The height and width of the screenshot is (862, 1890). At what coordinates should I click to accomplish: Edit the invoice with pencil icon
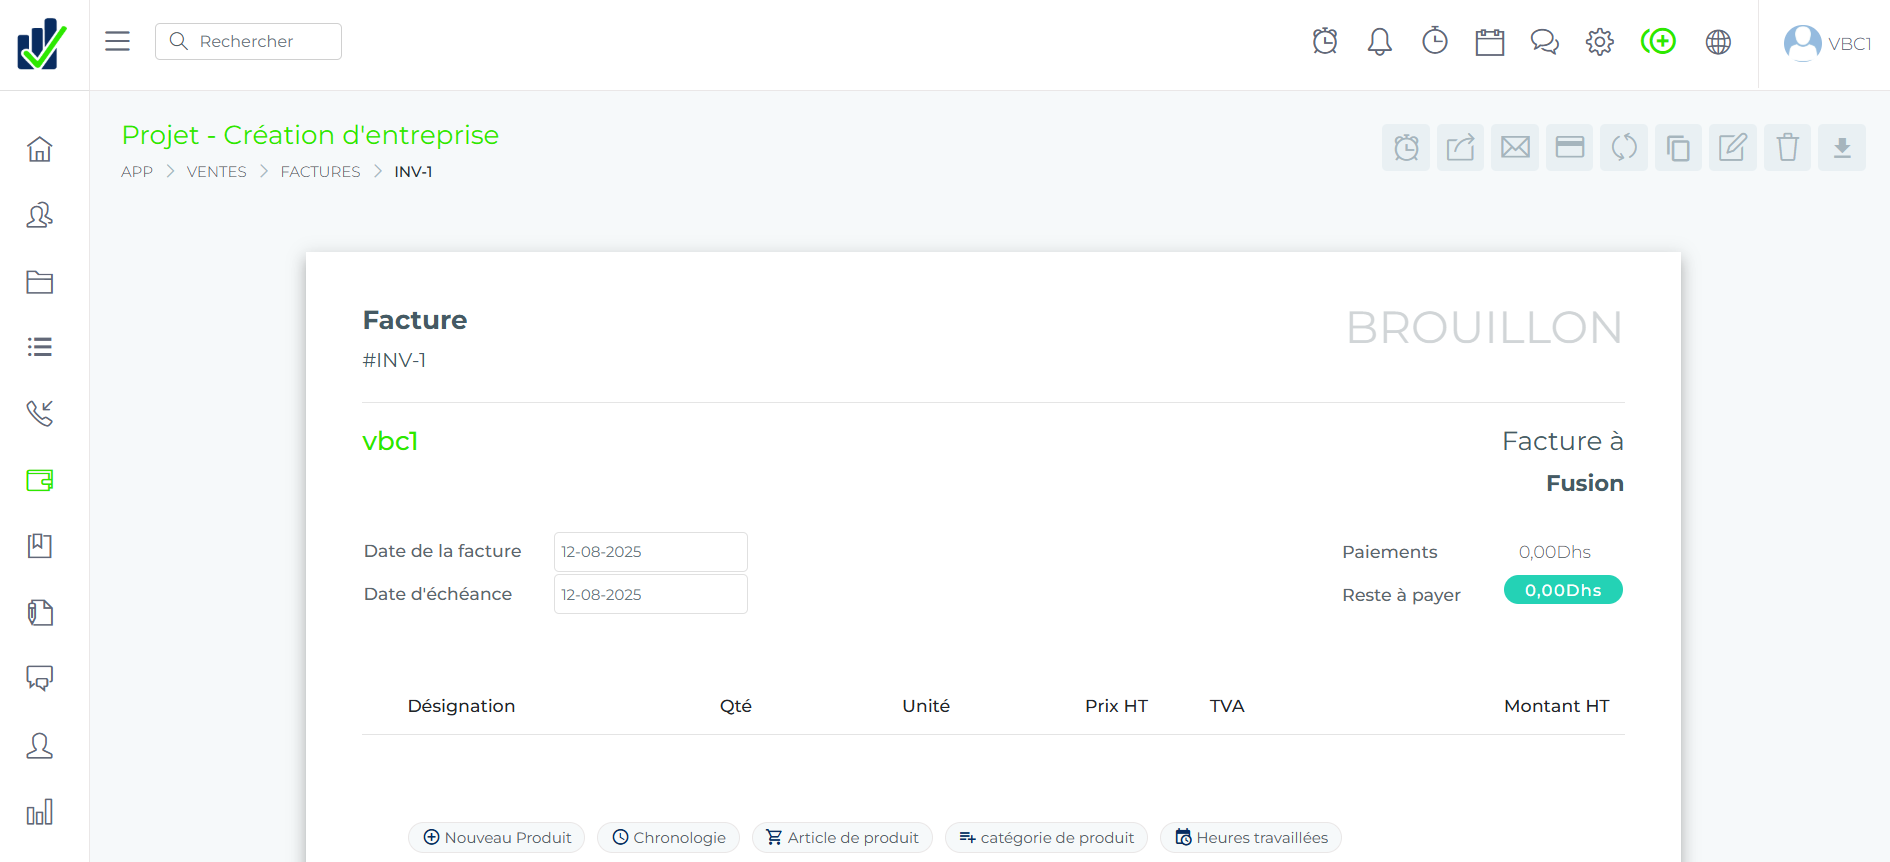[x=1732, y=148]
